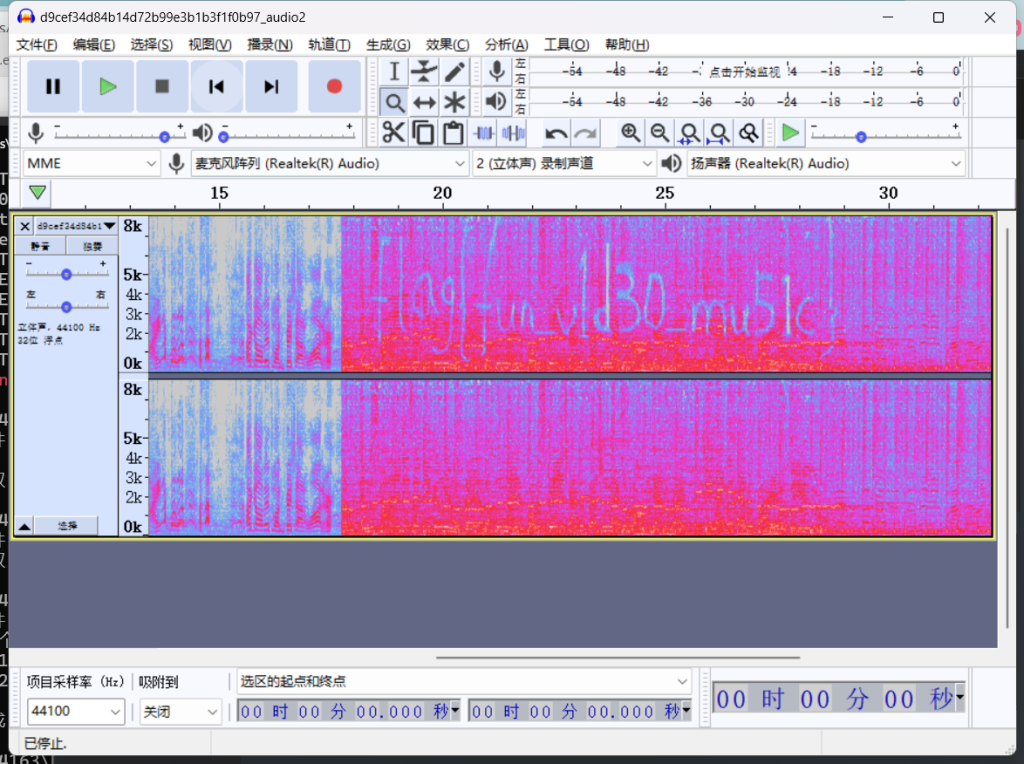Toggle the track's 静音 (Mute) button

tap(40, 246)
